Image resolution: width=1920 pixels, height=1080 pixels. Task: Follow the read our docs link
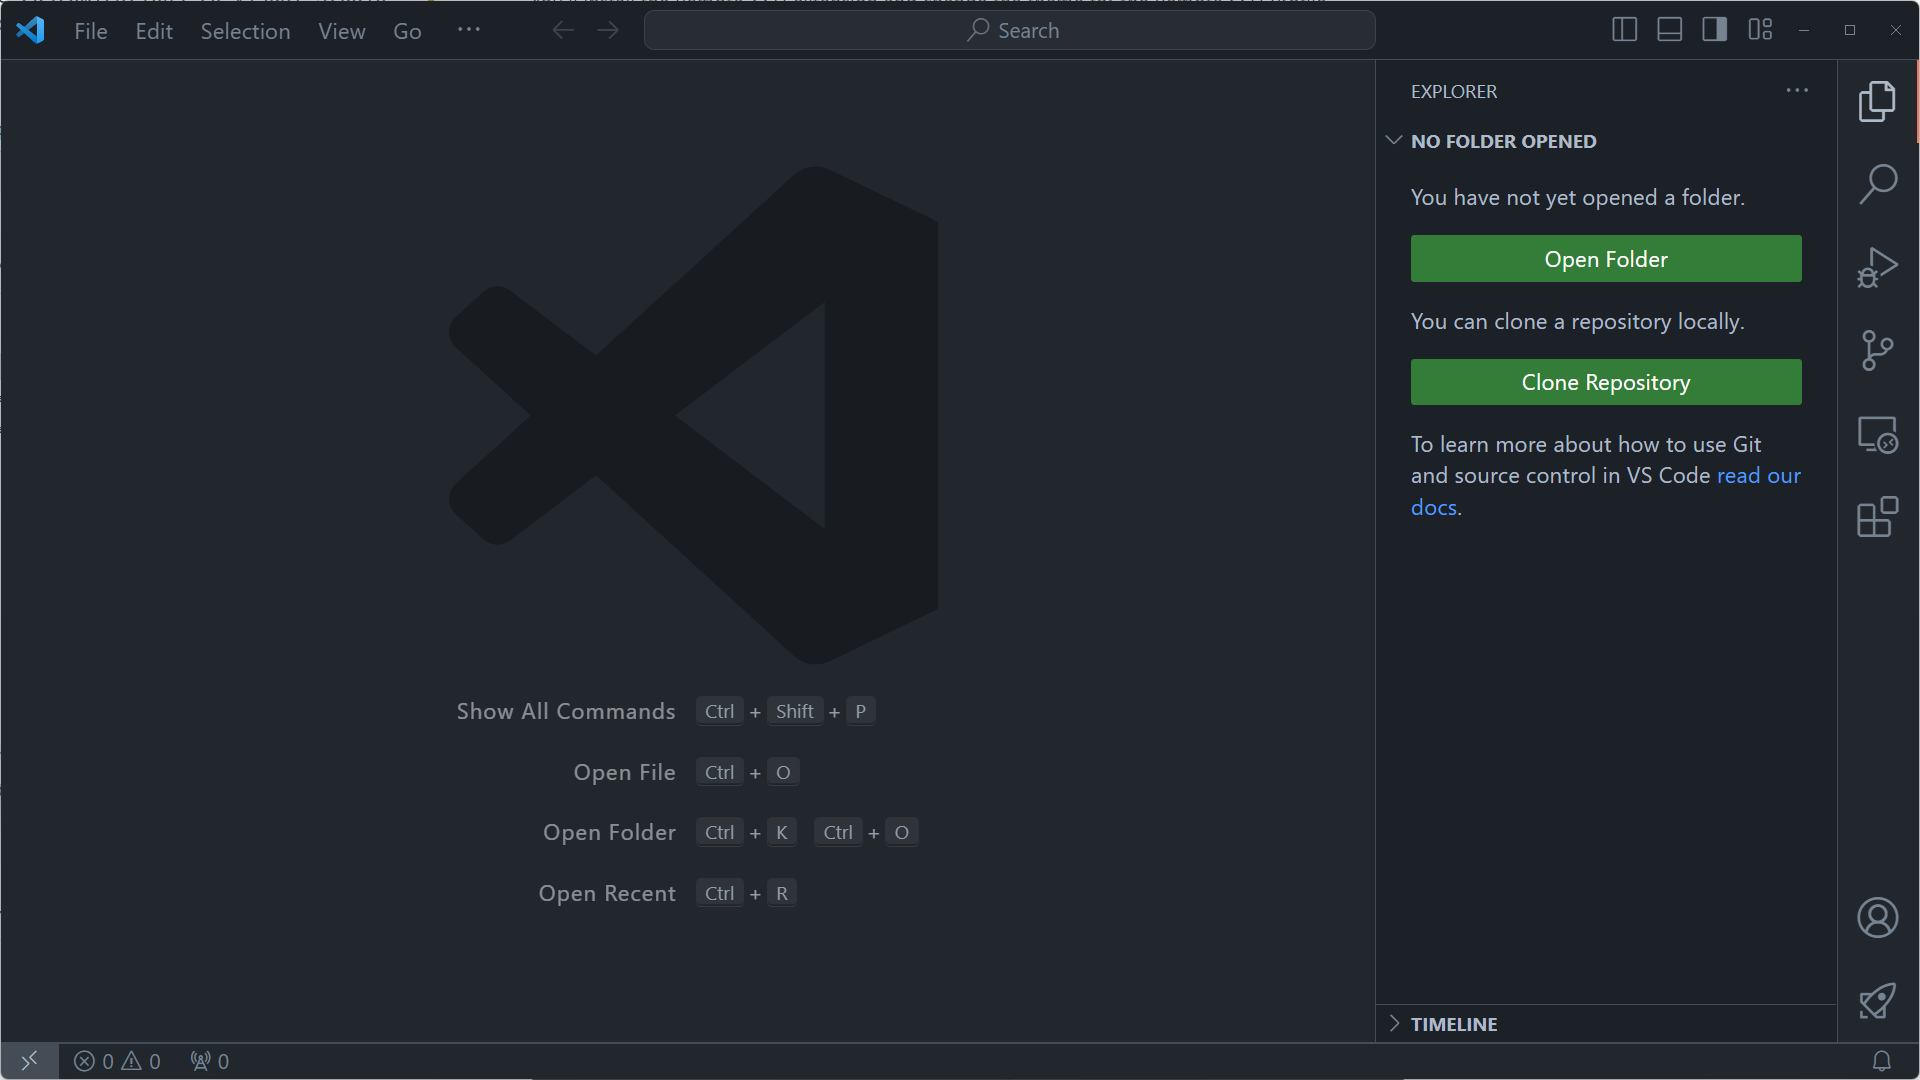(x=1758, y=475)
